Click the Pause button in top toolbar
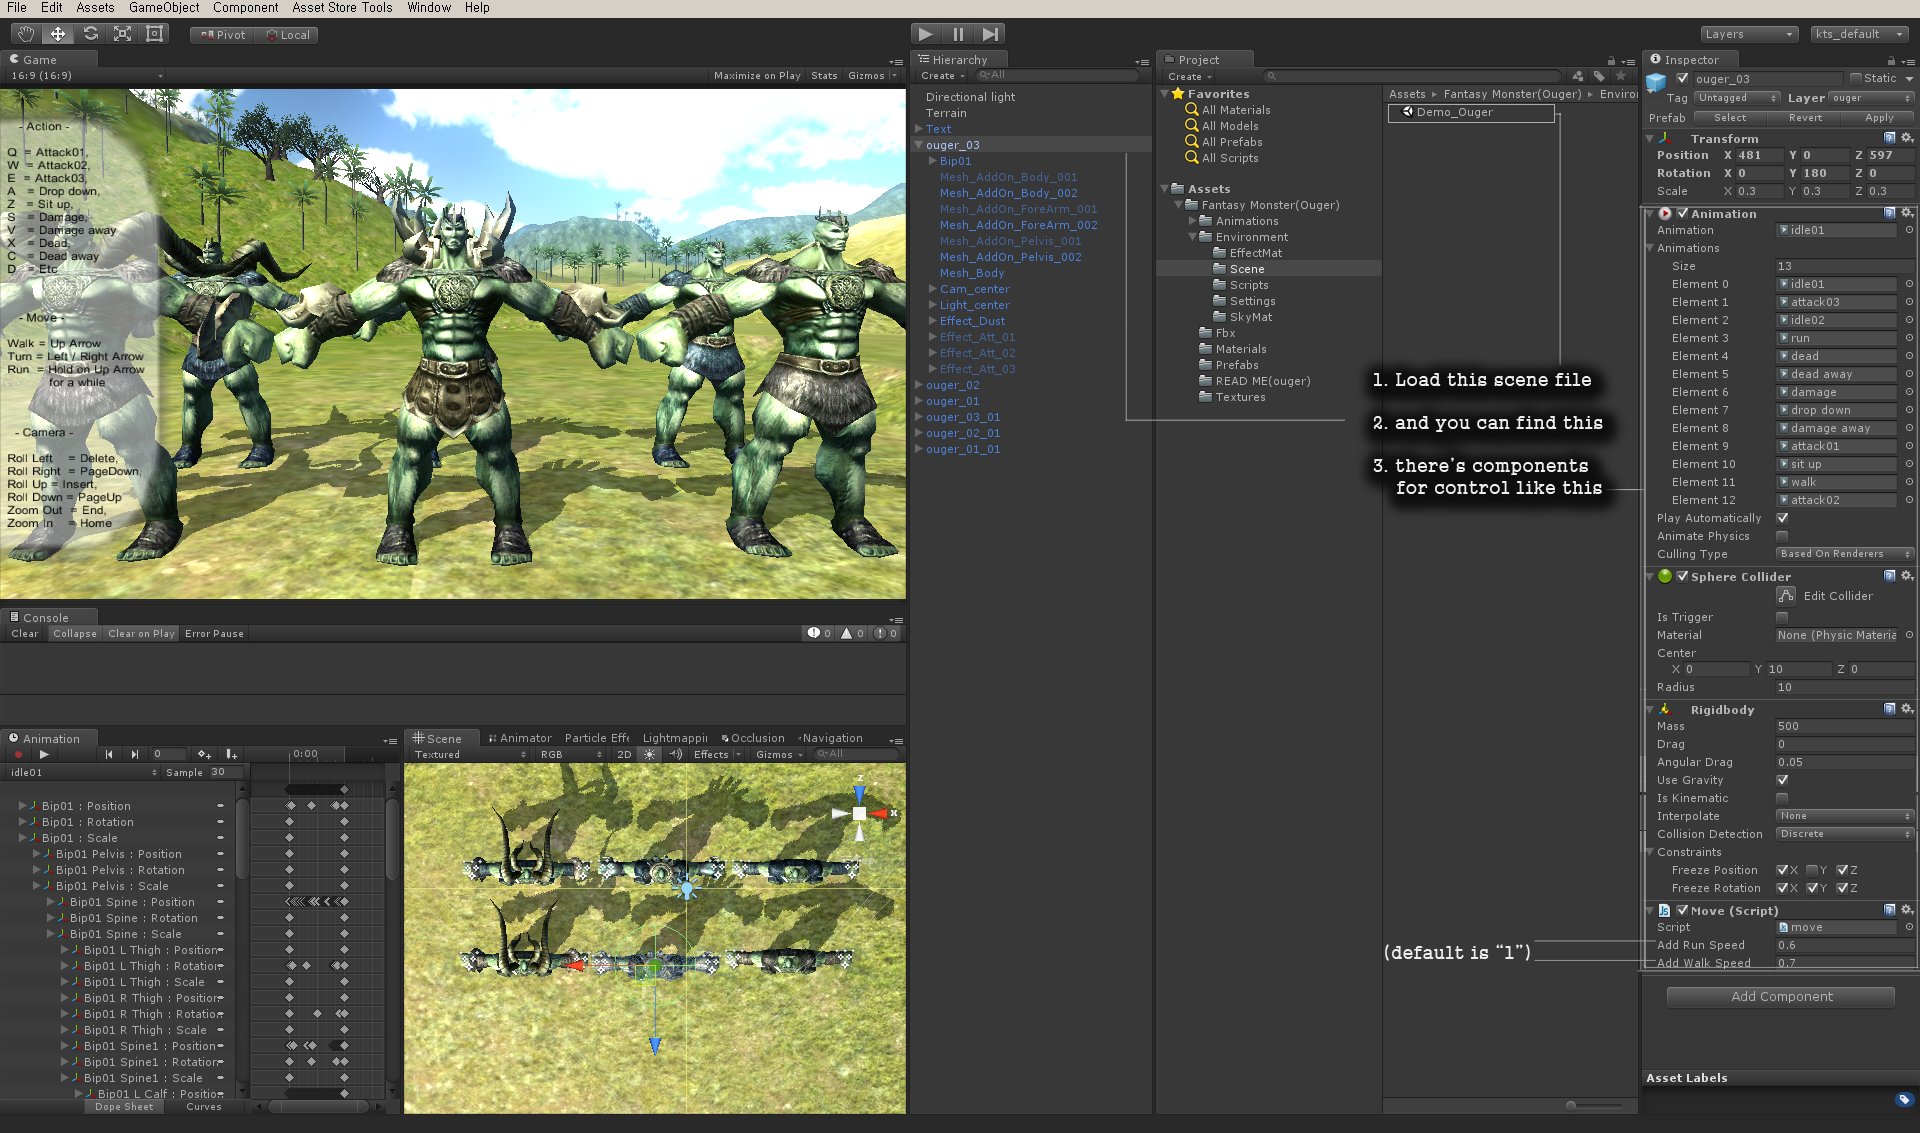Screen dimensions: 1920x1133 (958, 34)
